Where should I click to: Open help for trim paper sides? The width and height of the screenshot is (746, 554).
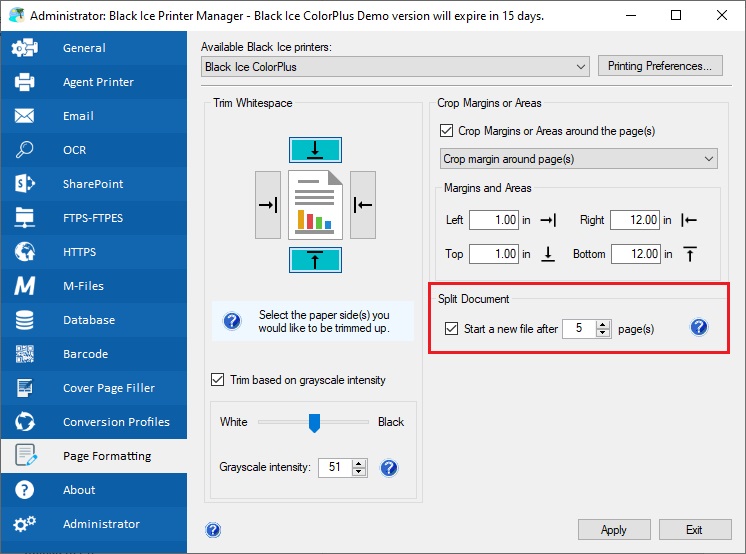232,321
